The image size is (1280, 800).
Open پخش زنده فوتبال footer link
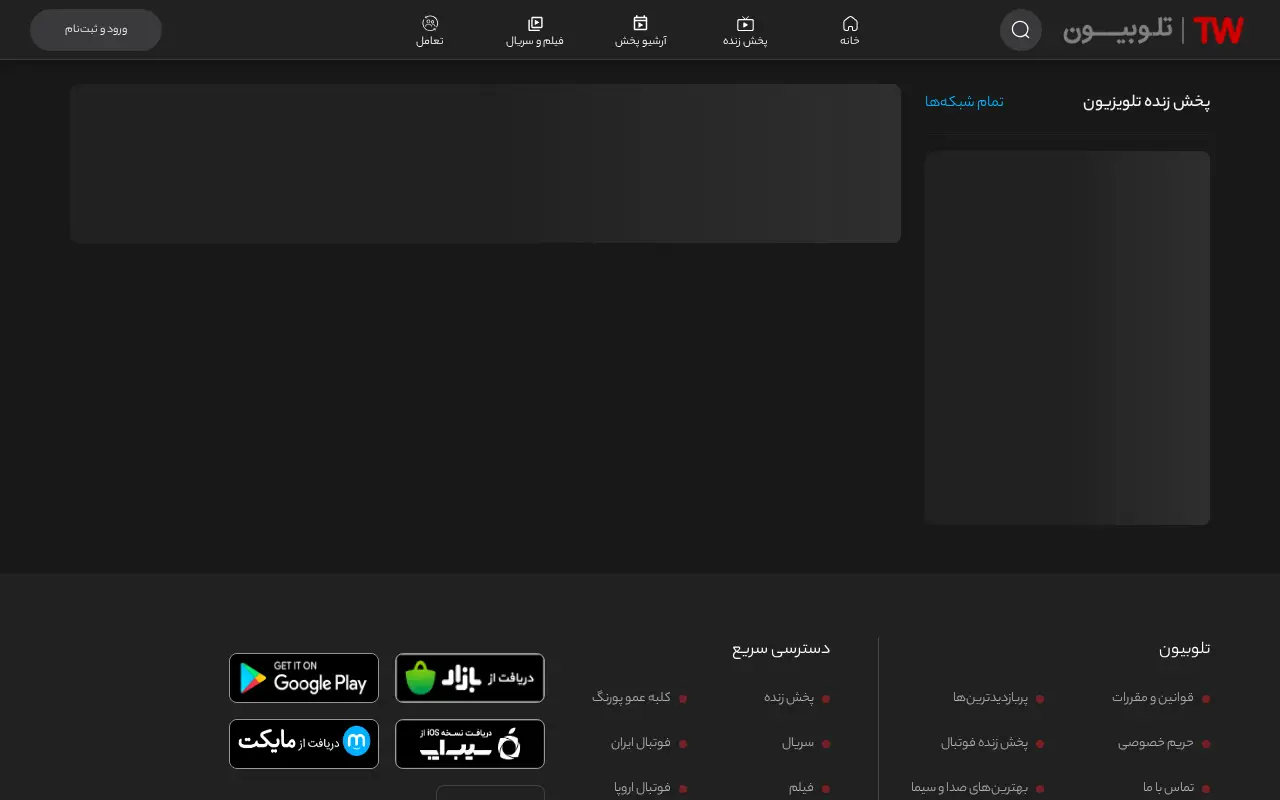tap(985, 743)
